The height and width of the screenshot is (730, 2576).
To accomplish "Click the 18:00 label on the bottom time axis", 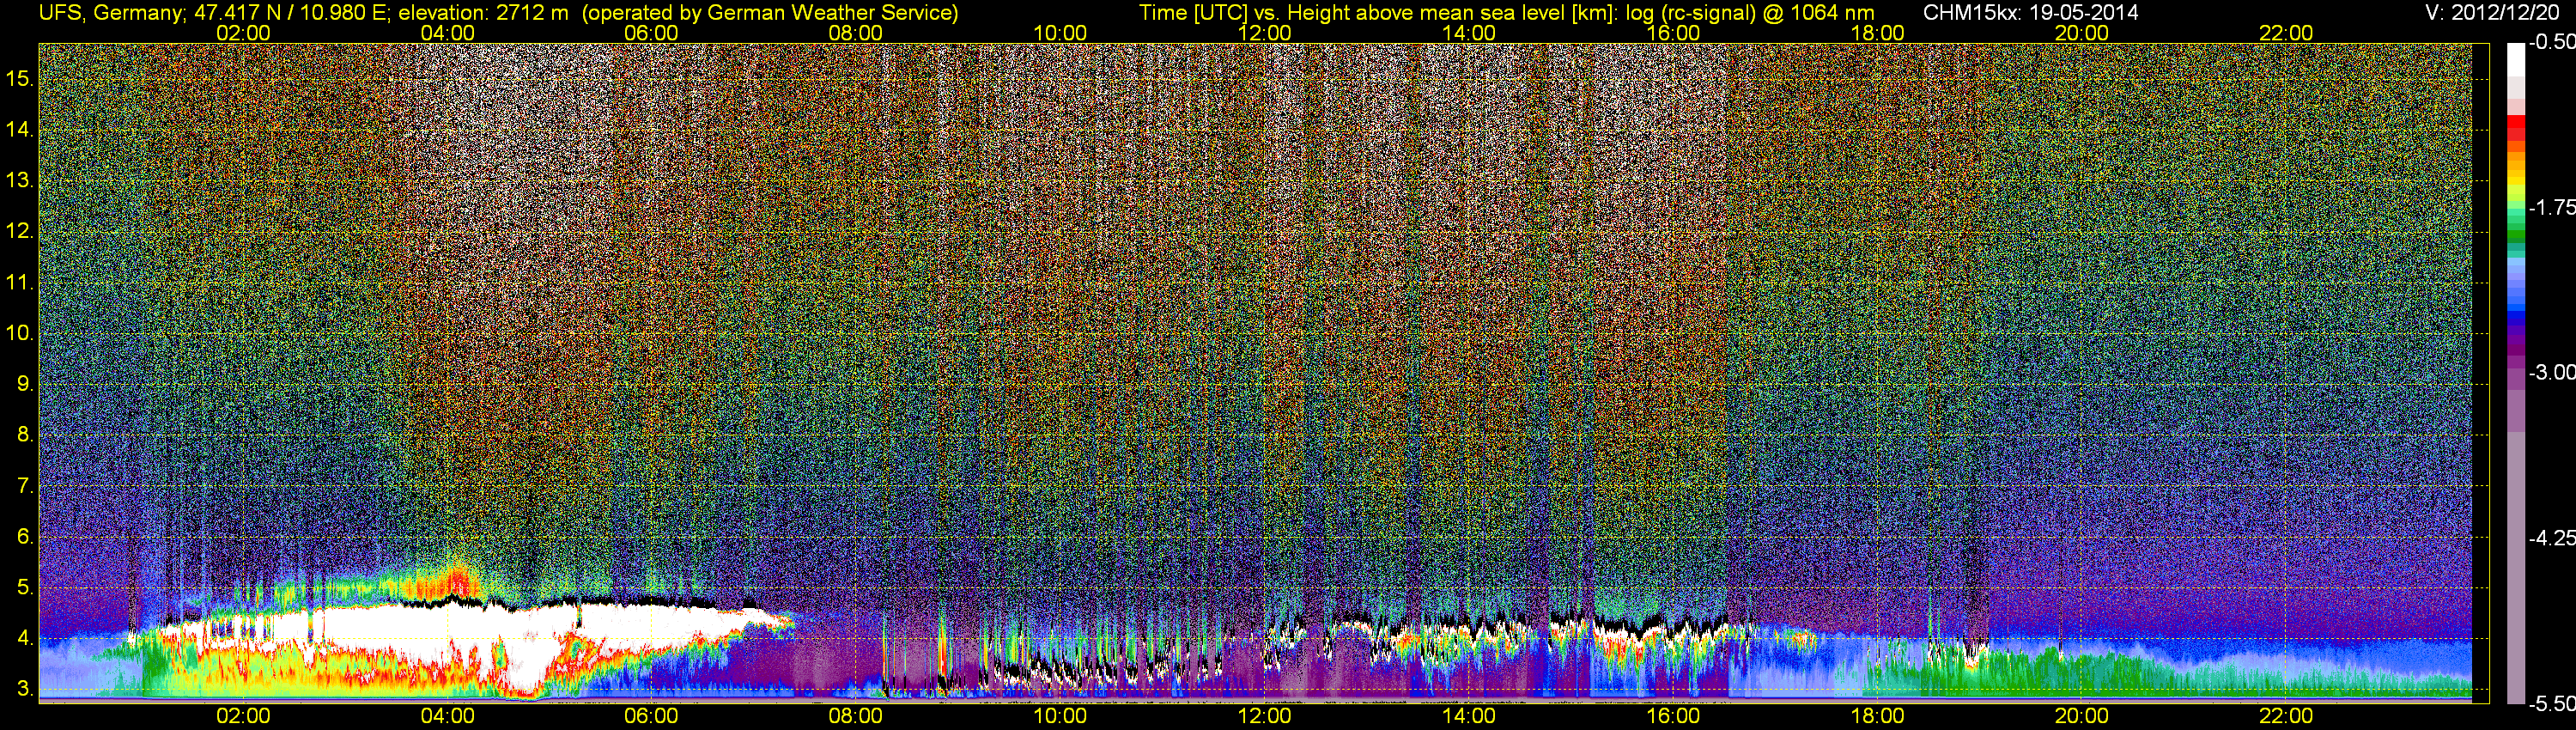I will 1877,716.
